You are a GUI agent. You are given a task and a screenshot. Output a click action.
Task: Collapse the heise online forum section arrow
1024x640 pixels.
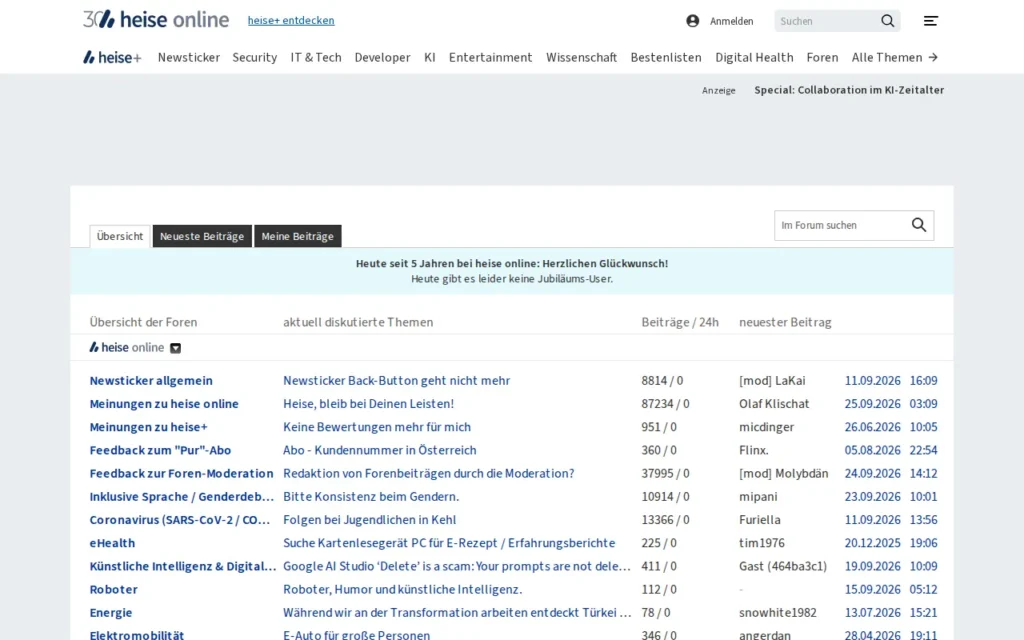pos(176,348)
